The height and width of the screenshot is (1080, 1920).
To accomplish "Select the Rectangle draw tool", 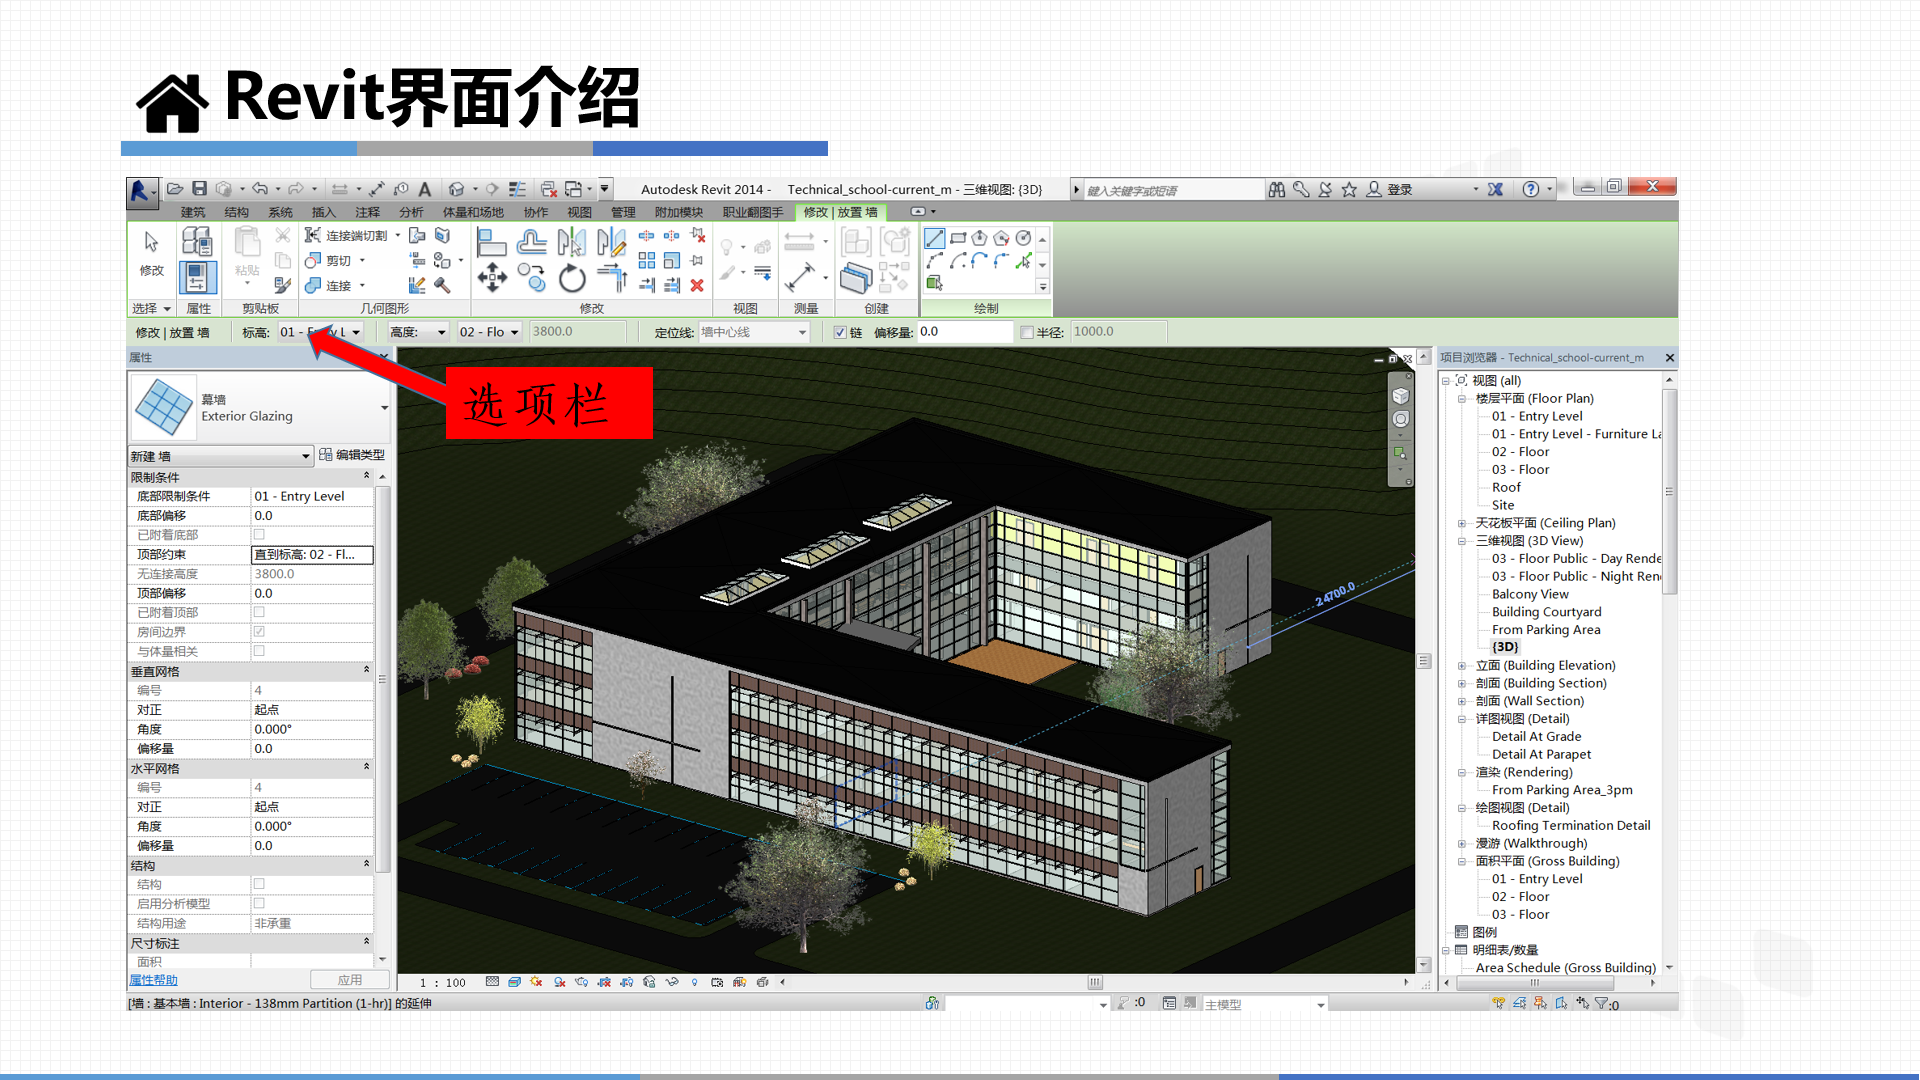I will click(958, 238).
